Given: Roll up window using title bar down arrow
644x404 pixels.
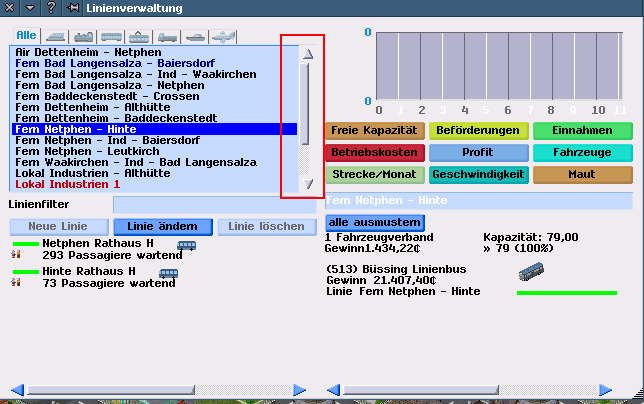Looking at the screenshot, I should click(x=30, y=8).
